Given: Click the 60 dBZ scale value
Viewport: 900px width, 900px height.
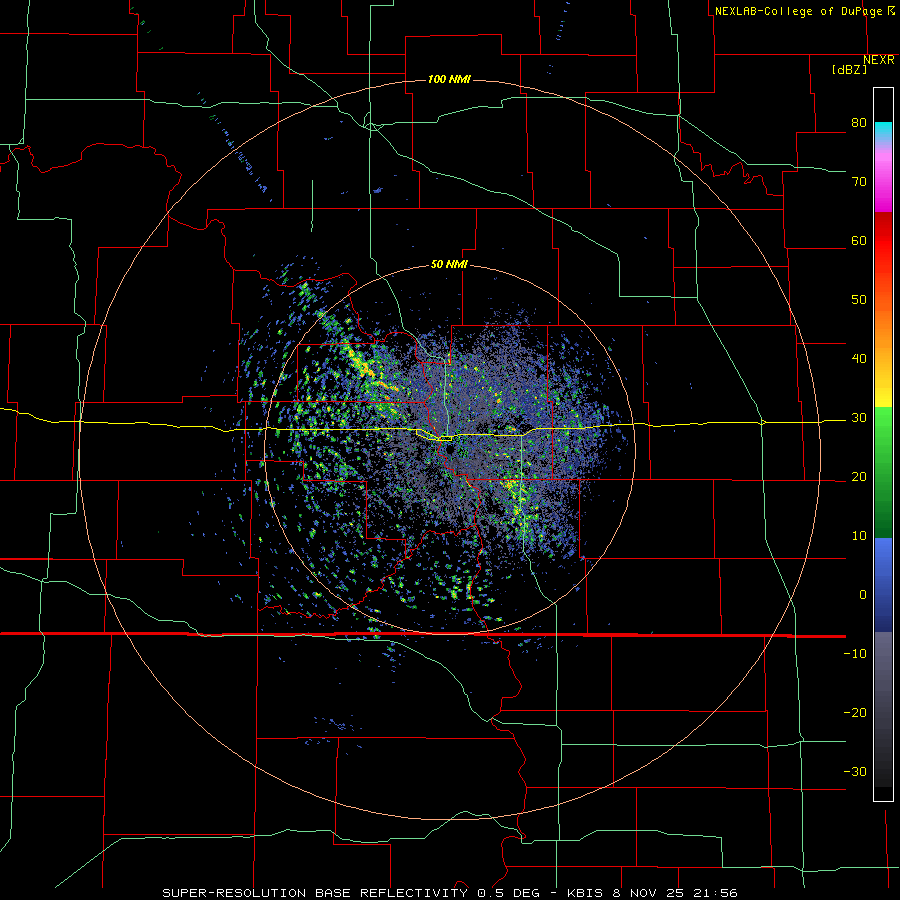Looking at the screenshot, I should tap(859, 240).
